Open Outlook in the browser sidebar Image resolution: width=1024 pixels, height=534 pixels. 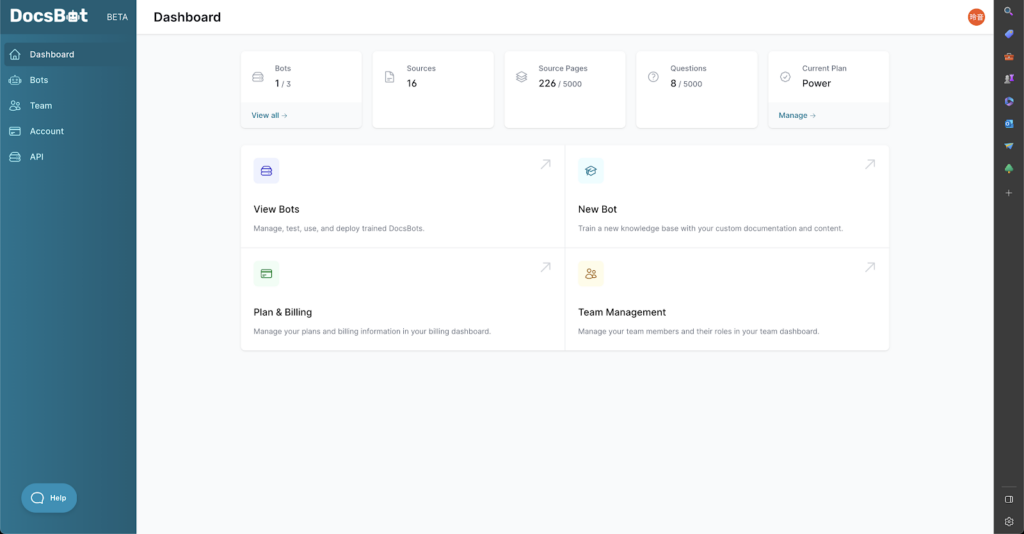1009,123
